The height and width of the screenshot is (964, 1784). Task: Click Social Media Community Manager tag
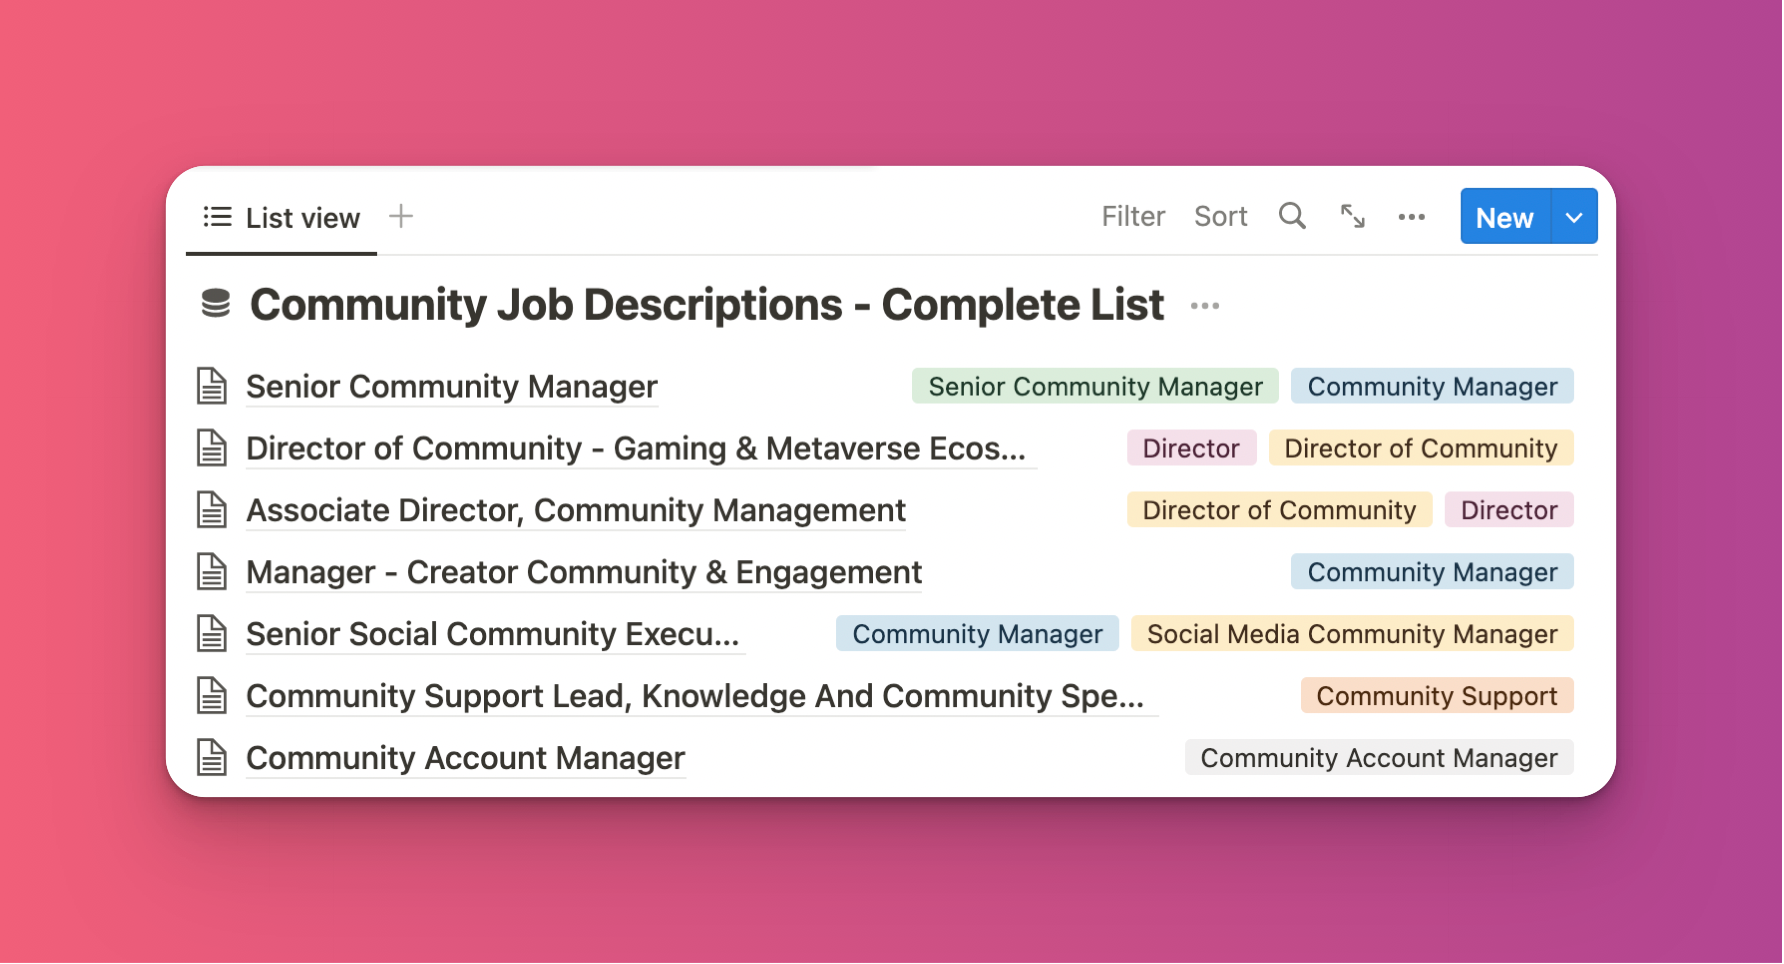click(1352, 635)
